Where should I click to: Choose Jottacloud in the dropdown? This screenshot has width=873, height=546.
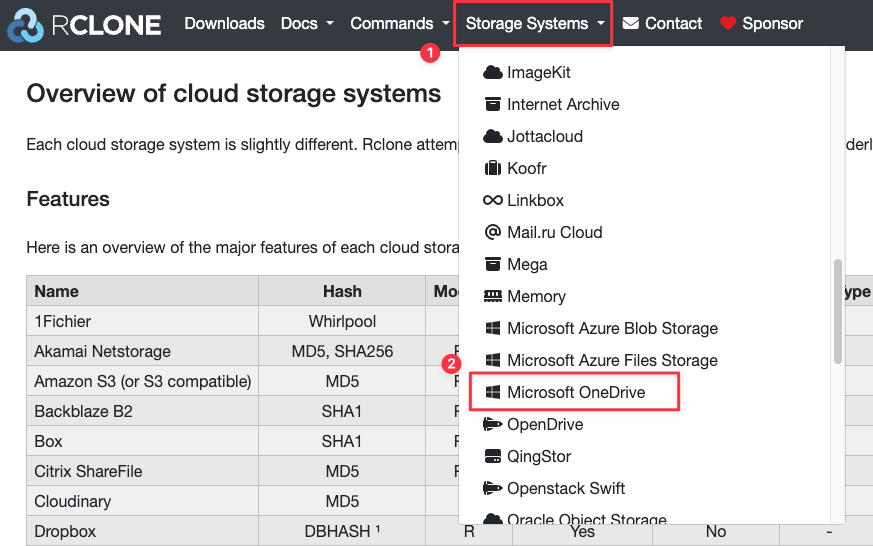coord(545,136)
